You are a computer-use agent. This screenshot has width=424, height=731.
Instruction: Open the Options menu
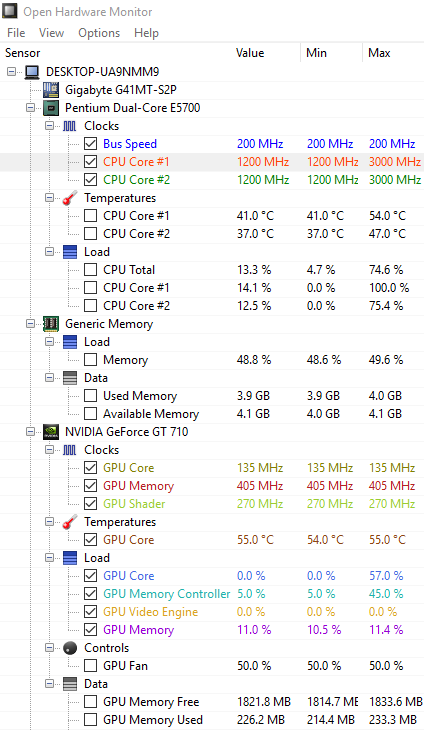tap(99, 33)
